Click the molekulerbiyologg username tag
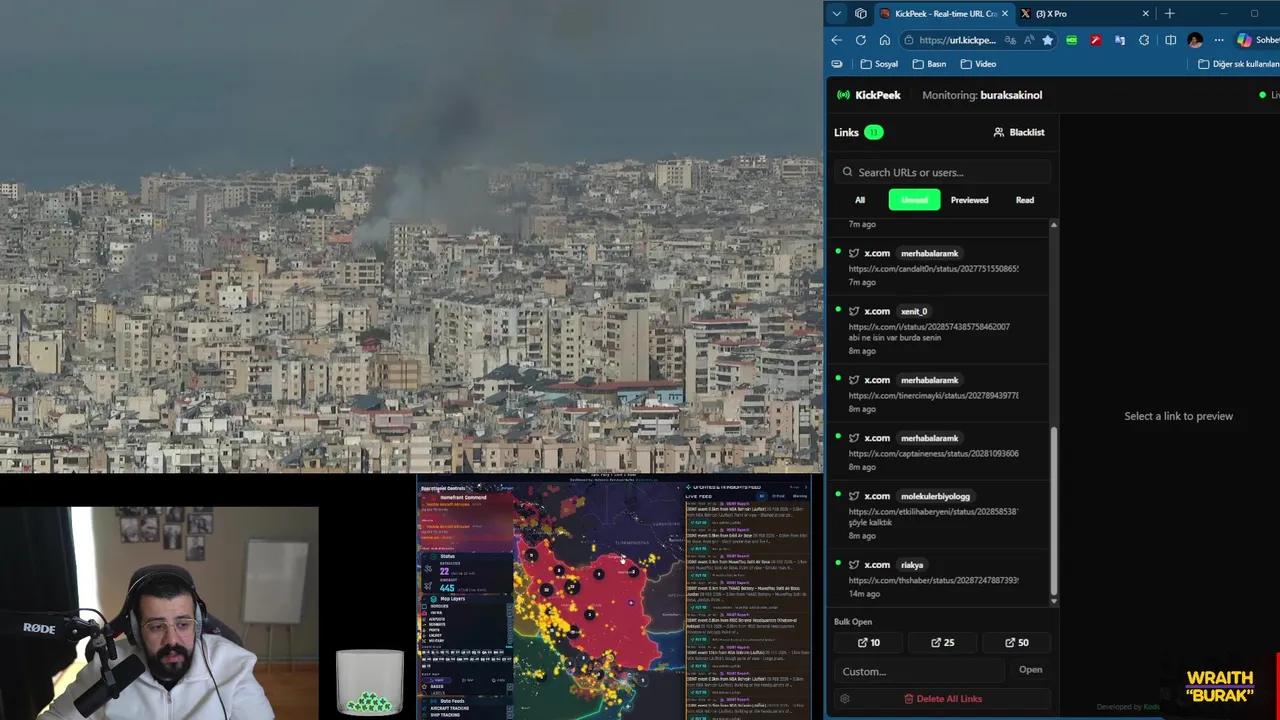The image size is (1280, 720). point(936,496)
